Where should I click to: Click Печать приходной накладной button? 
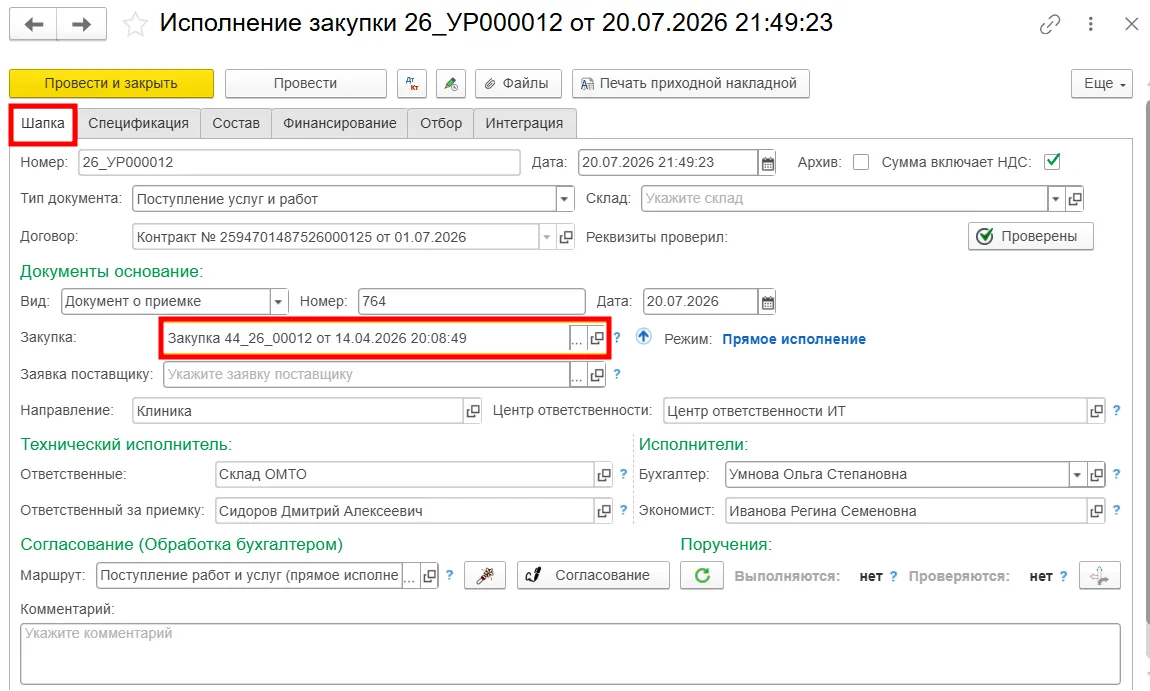[691, 84]
